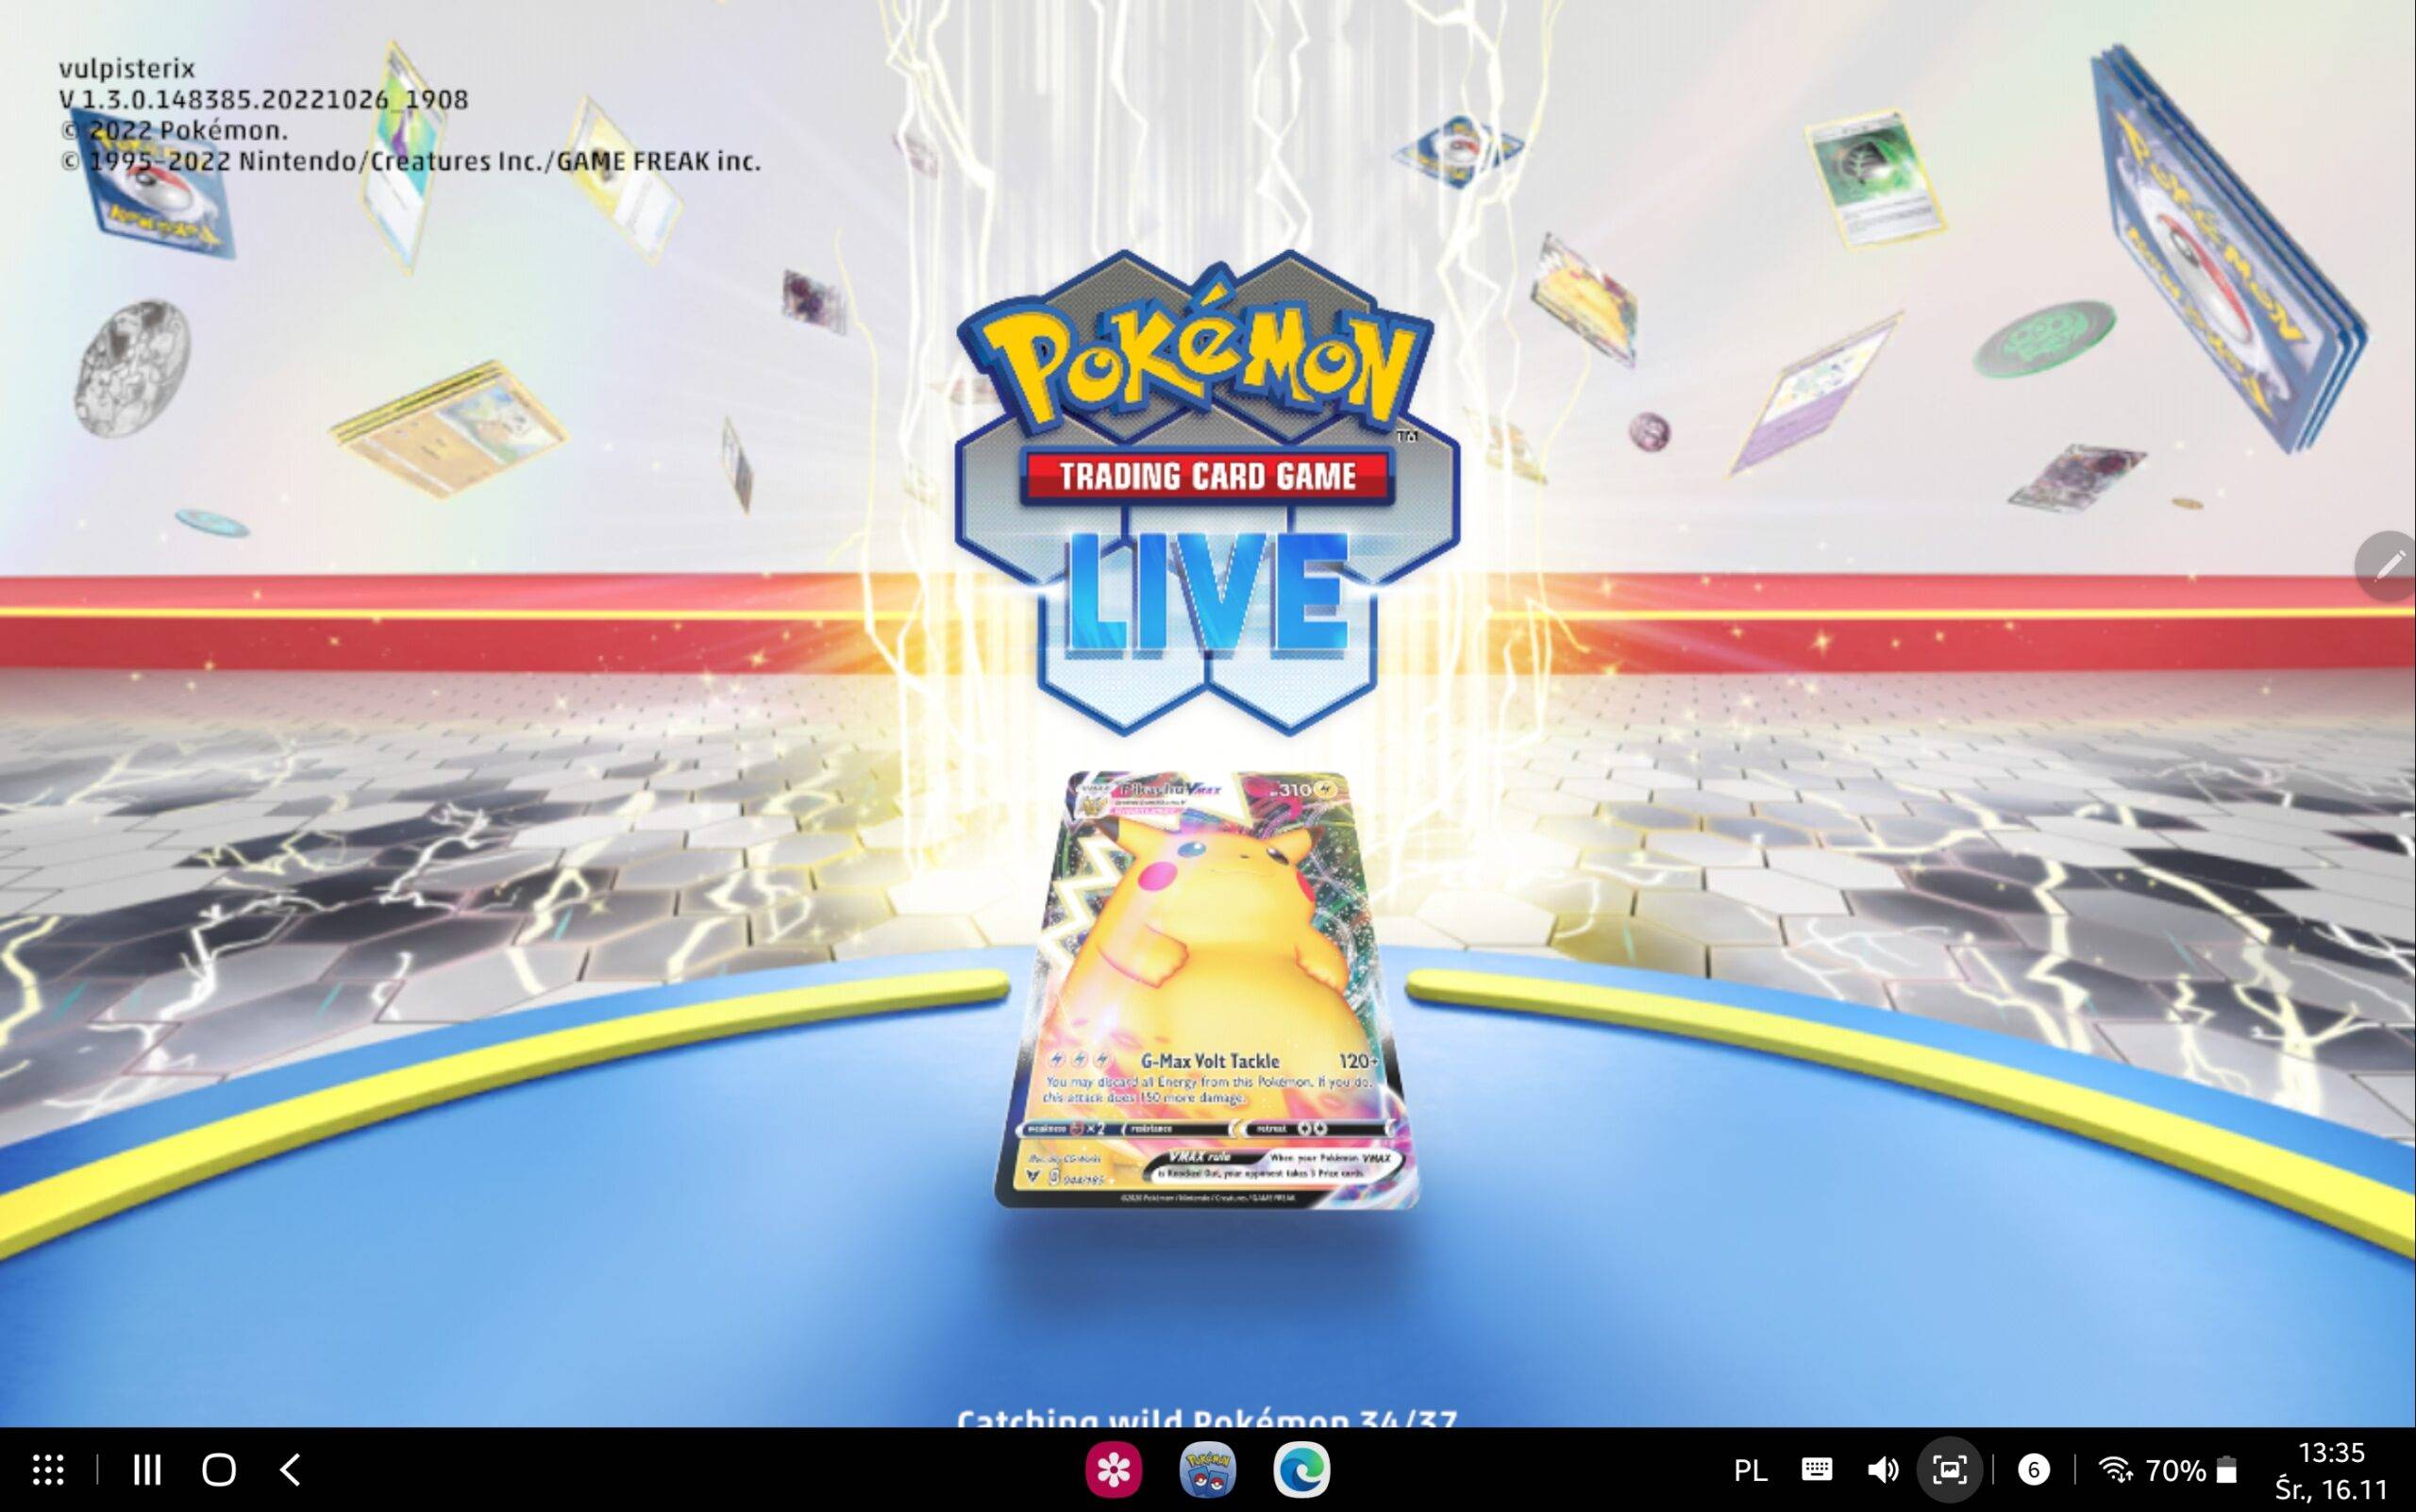Image resolution: width=2416 pixels, height=1512 pixels.
Task: Mute audio via the speaker icon
Action: click(x=1884, y=1470)
